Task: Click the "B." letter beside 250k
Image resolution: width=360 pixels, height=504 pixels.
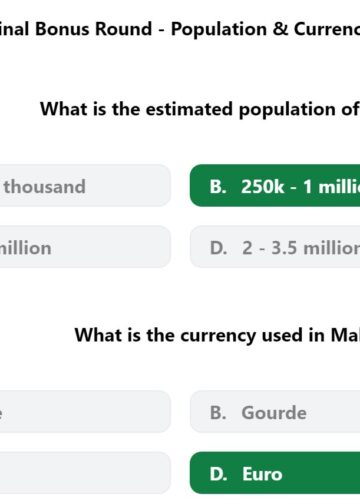Action: 218,187
